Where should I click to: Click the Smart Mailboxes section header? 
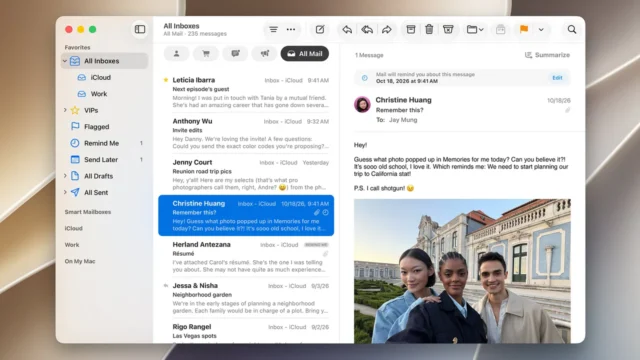(88, 212)
